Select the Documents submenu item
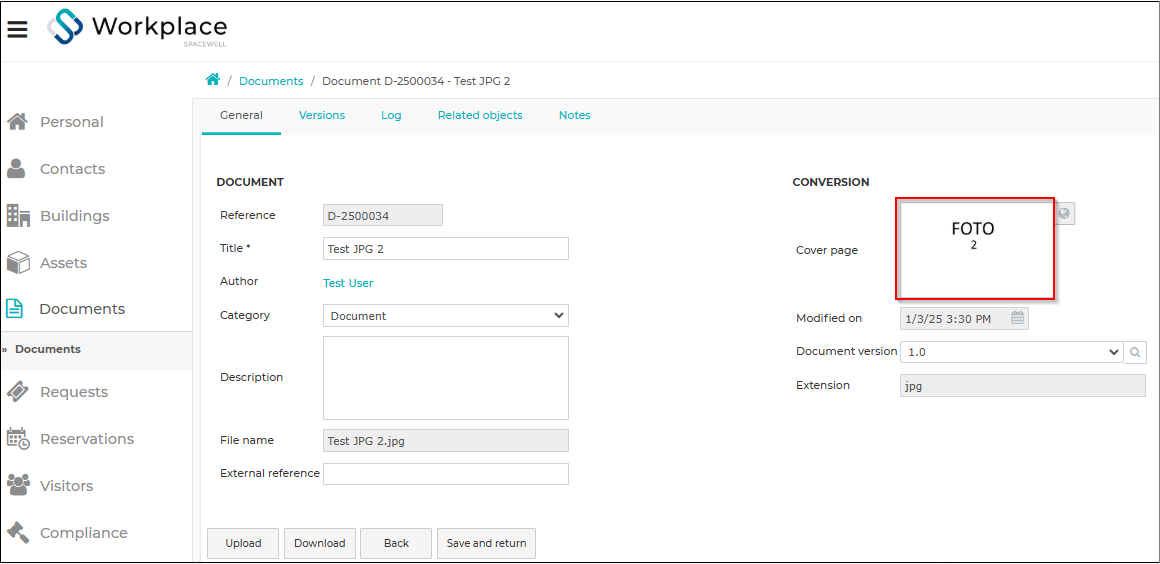 (x=48, y=349)
